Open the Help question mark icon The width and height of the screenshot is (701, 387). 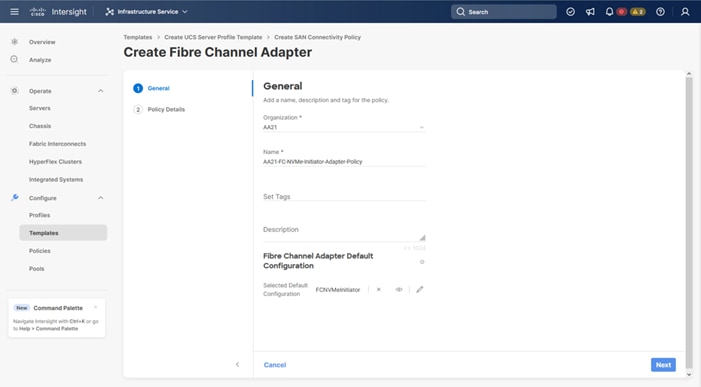click(660, 12)
